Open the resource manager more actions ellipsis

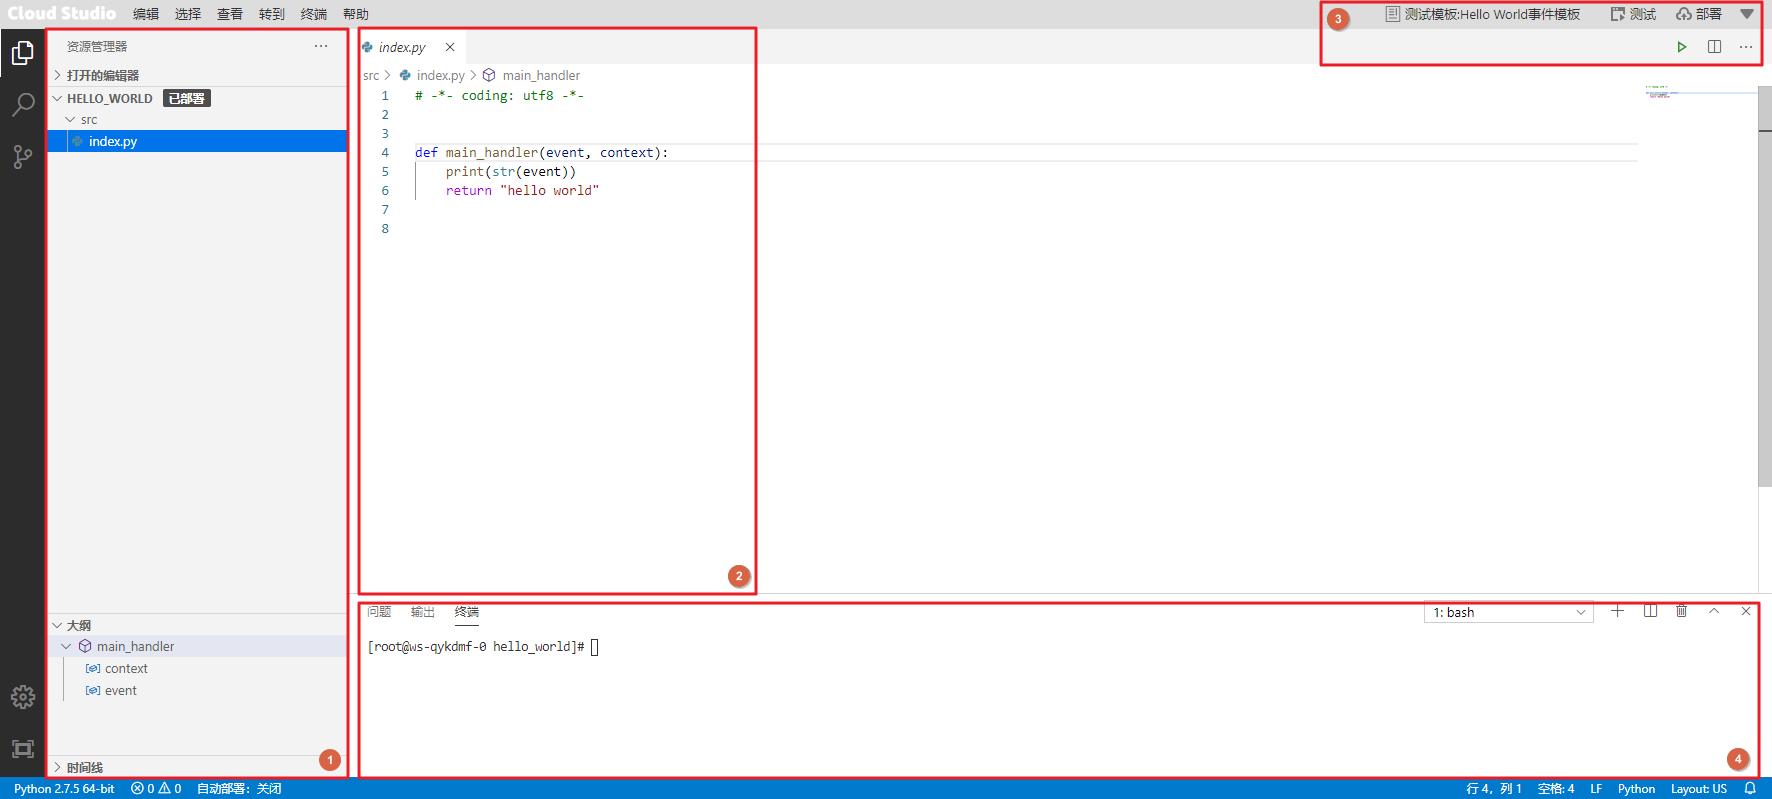pos(321,46)
